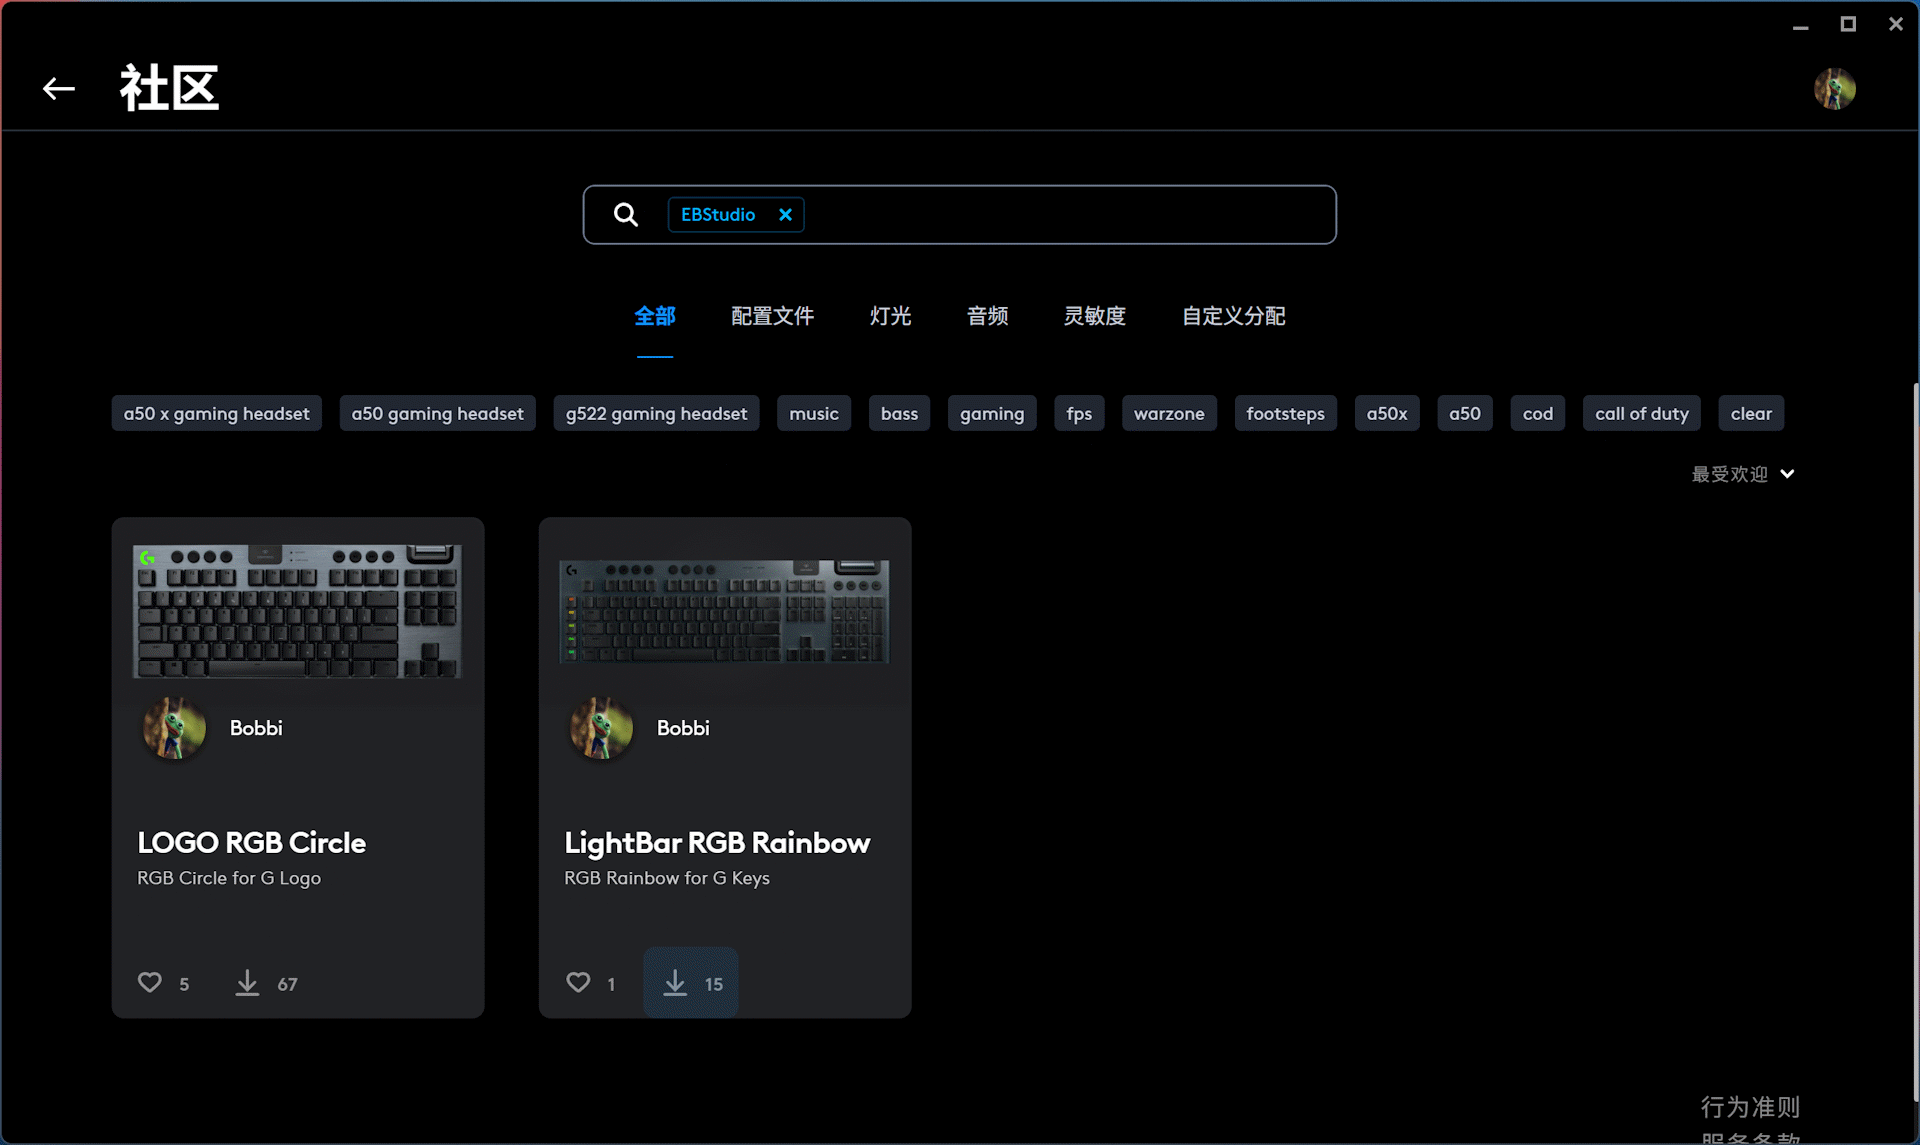Switch to the 配置文件 tab
Viewport: 1920px width, 1145px height.
click(772, 316)
